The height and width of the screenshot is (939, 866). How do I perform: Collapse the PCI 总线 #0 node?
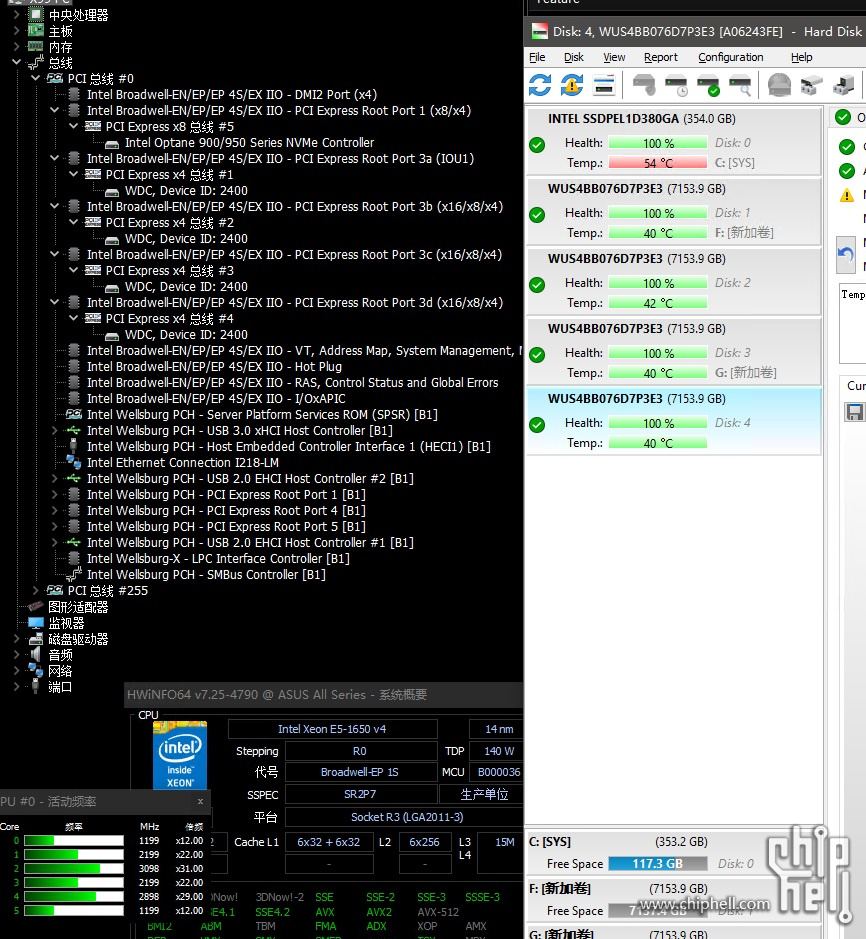(35, 78)
